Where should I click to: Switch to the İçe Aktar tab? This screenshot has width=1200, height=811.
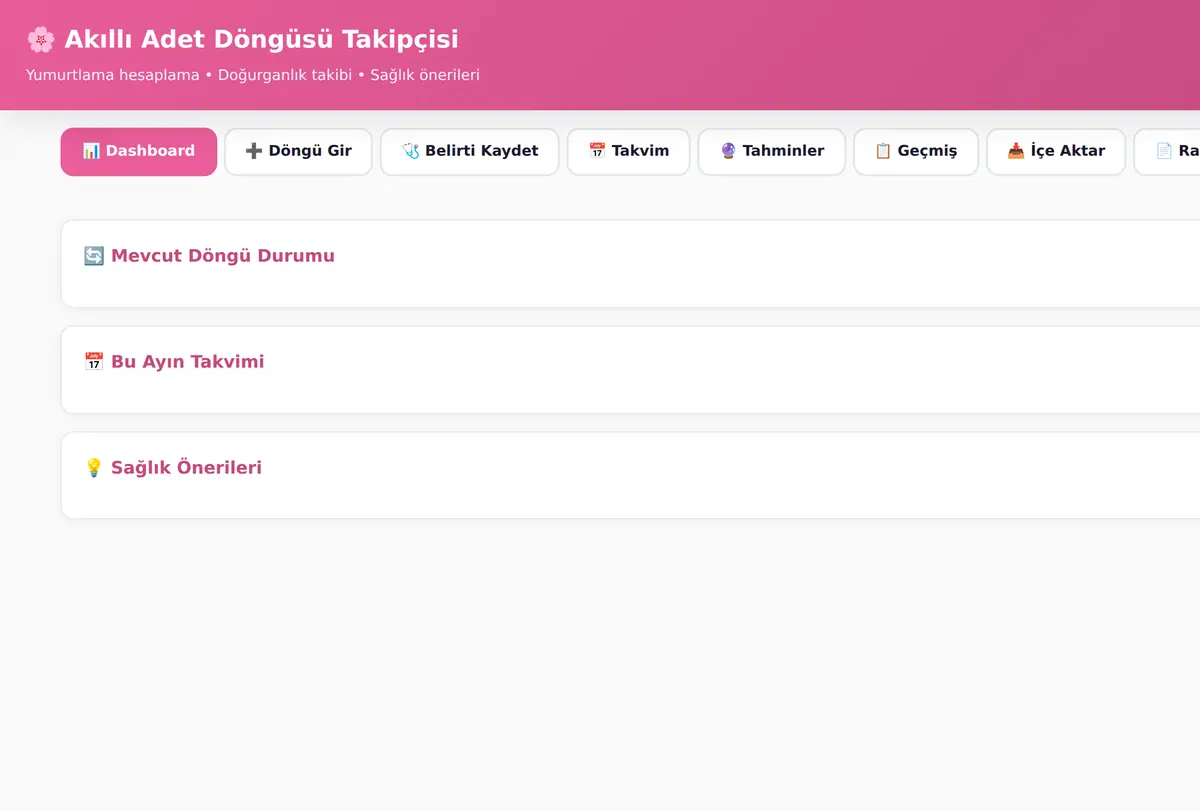click(x=1056, y=152)
